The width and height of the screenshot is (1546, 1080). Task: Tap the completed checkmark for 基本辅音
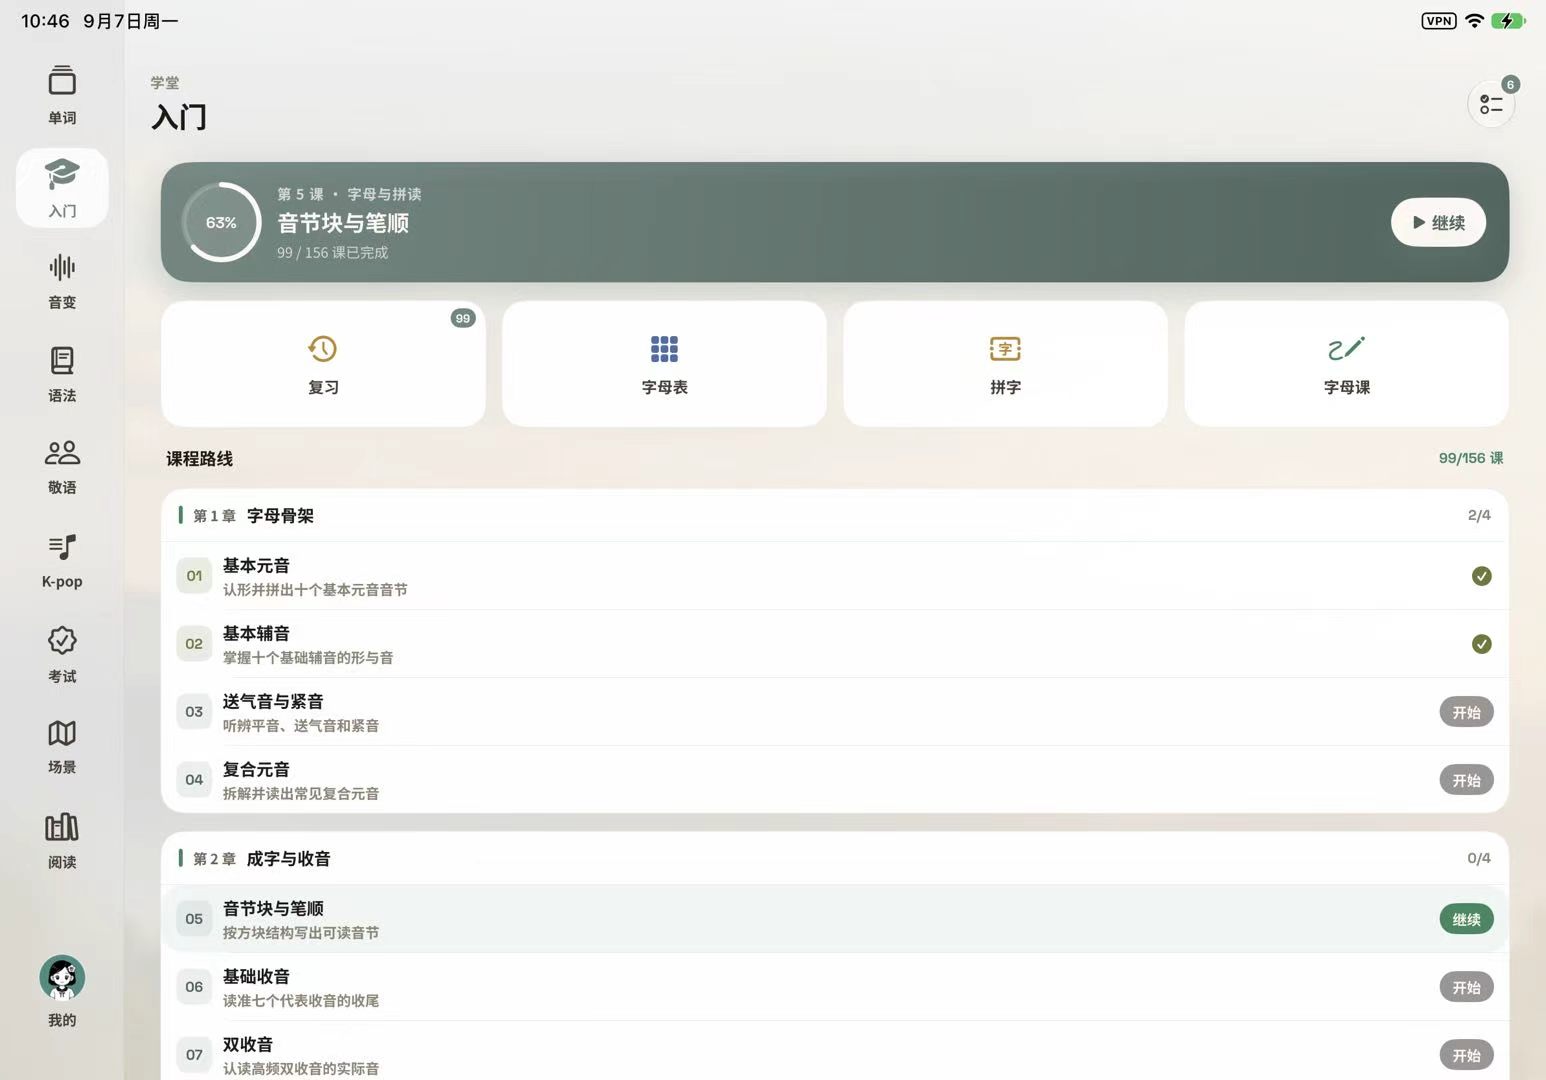[1482, 644]
